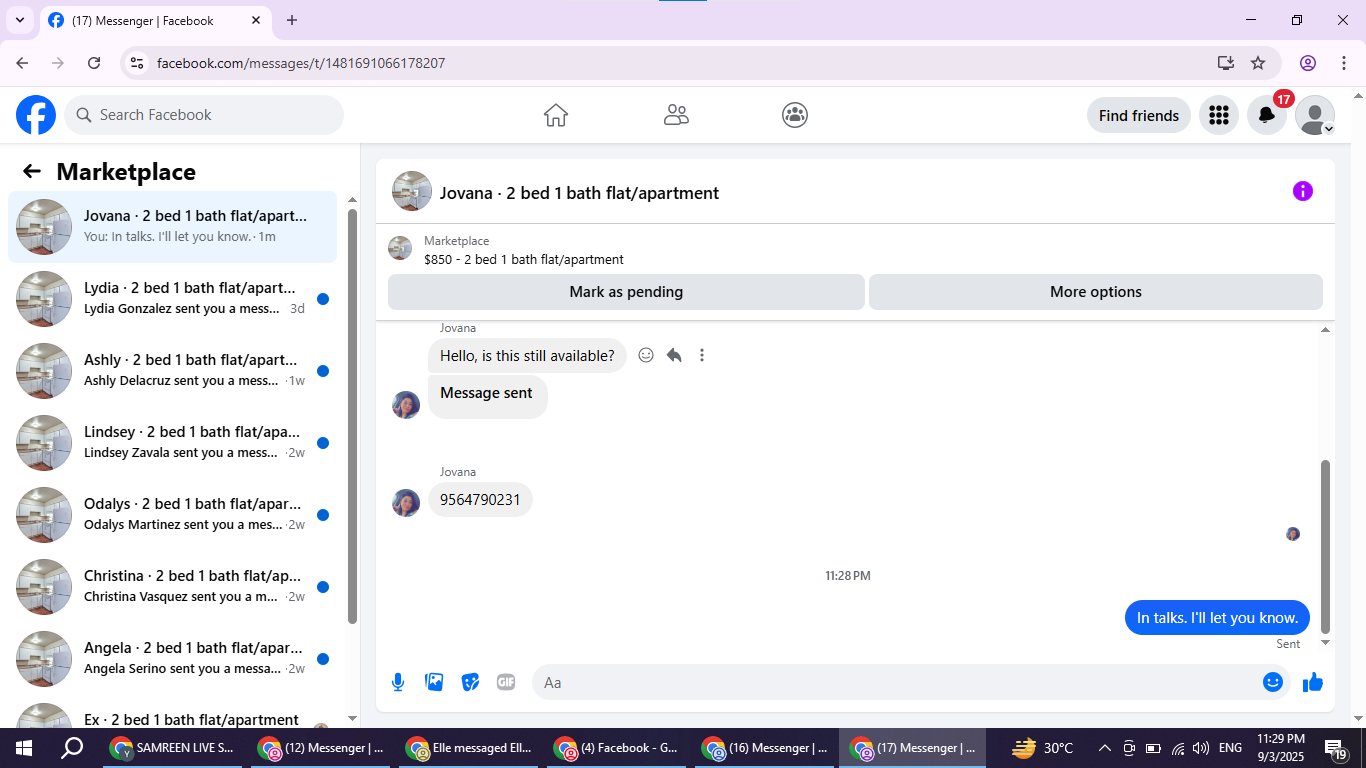
Task: Open the Ex conversation at list bottom
Action: (x=173, y=713)
